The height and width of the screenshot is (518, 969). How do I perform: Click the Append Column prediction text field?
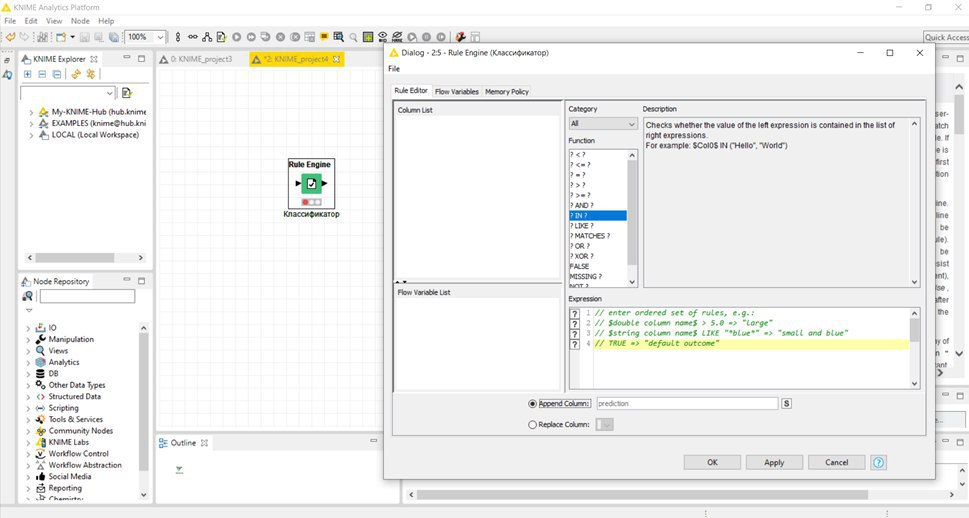pos(687,404)
